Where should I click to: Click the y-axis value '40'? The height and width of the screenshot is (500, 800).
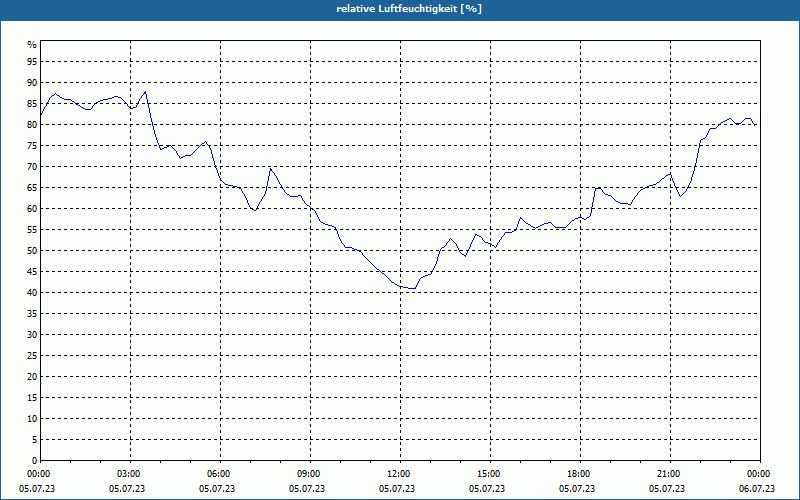pos(32,292)
